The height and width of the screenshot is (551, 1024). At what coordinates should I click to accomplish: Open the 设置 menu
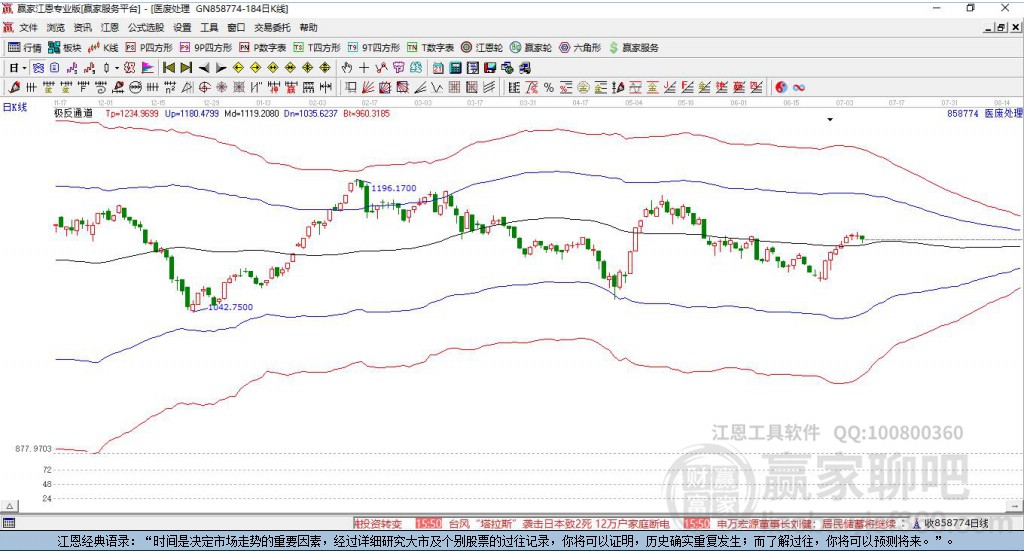[182, 27]
